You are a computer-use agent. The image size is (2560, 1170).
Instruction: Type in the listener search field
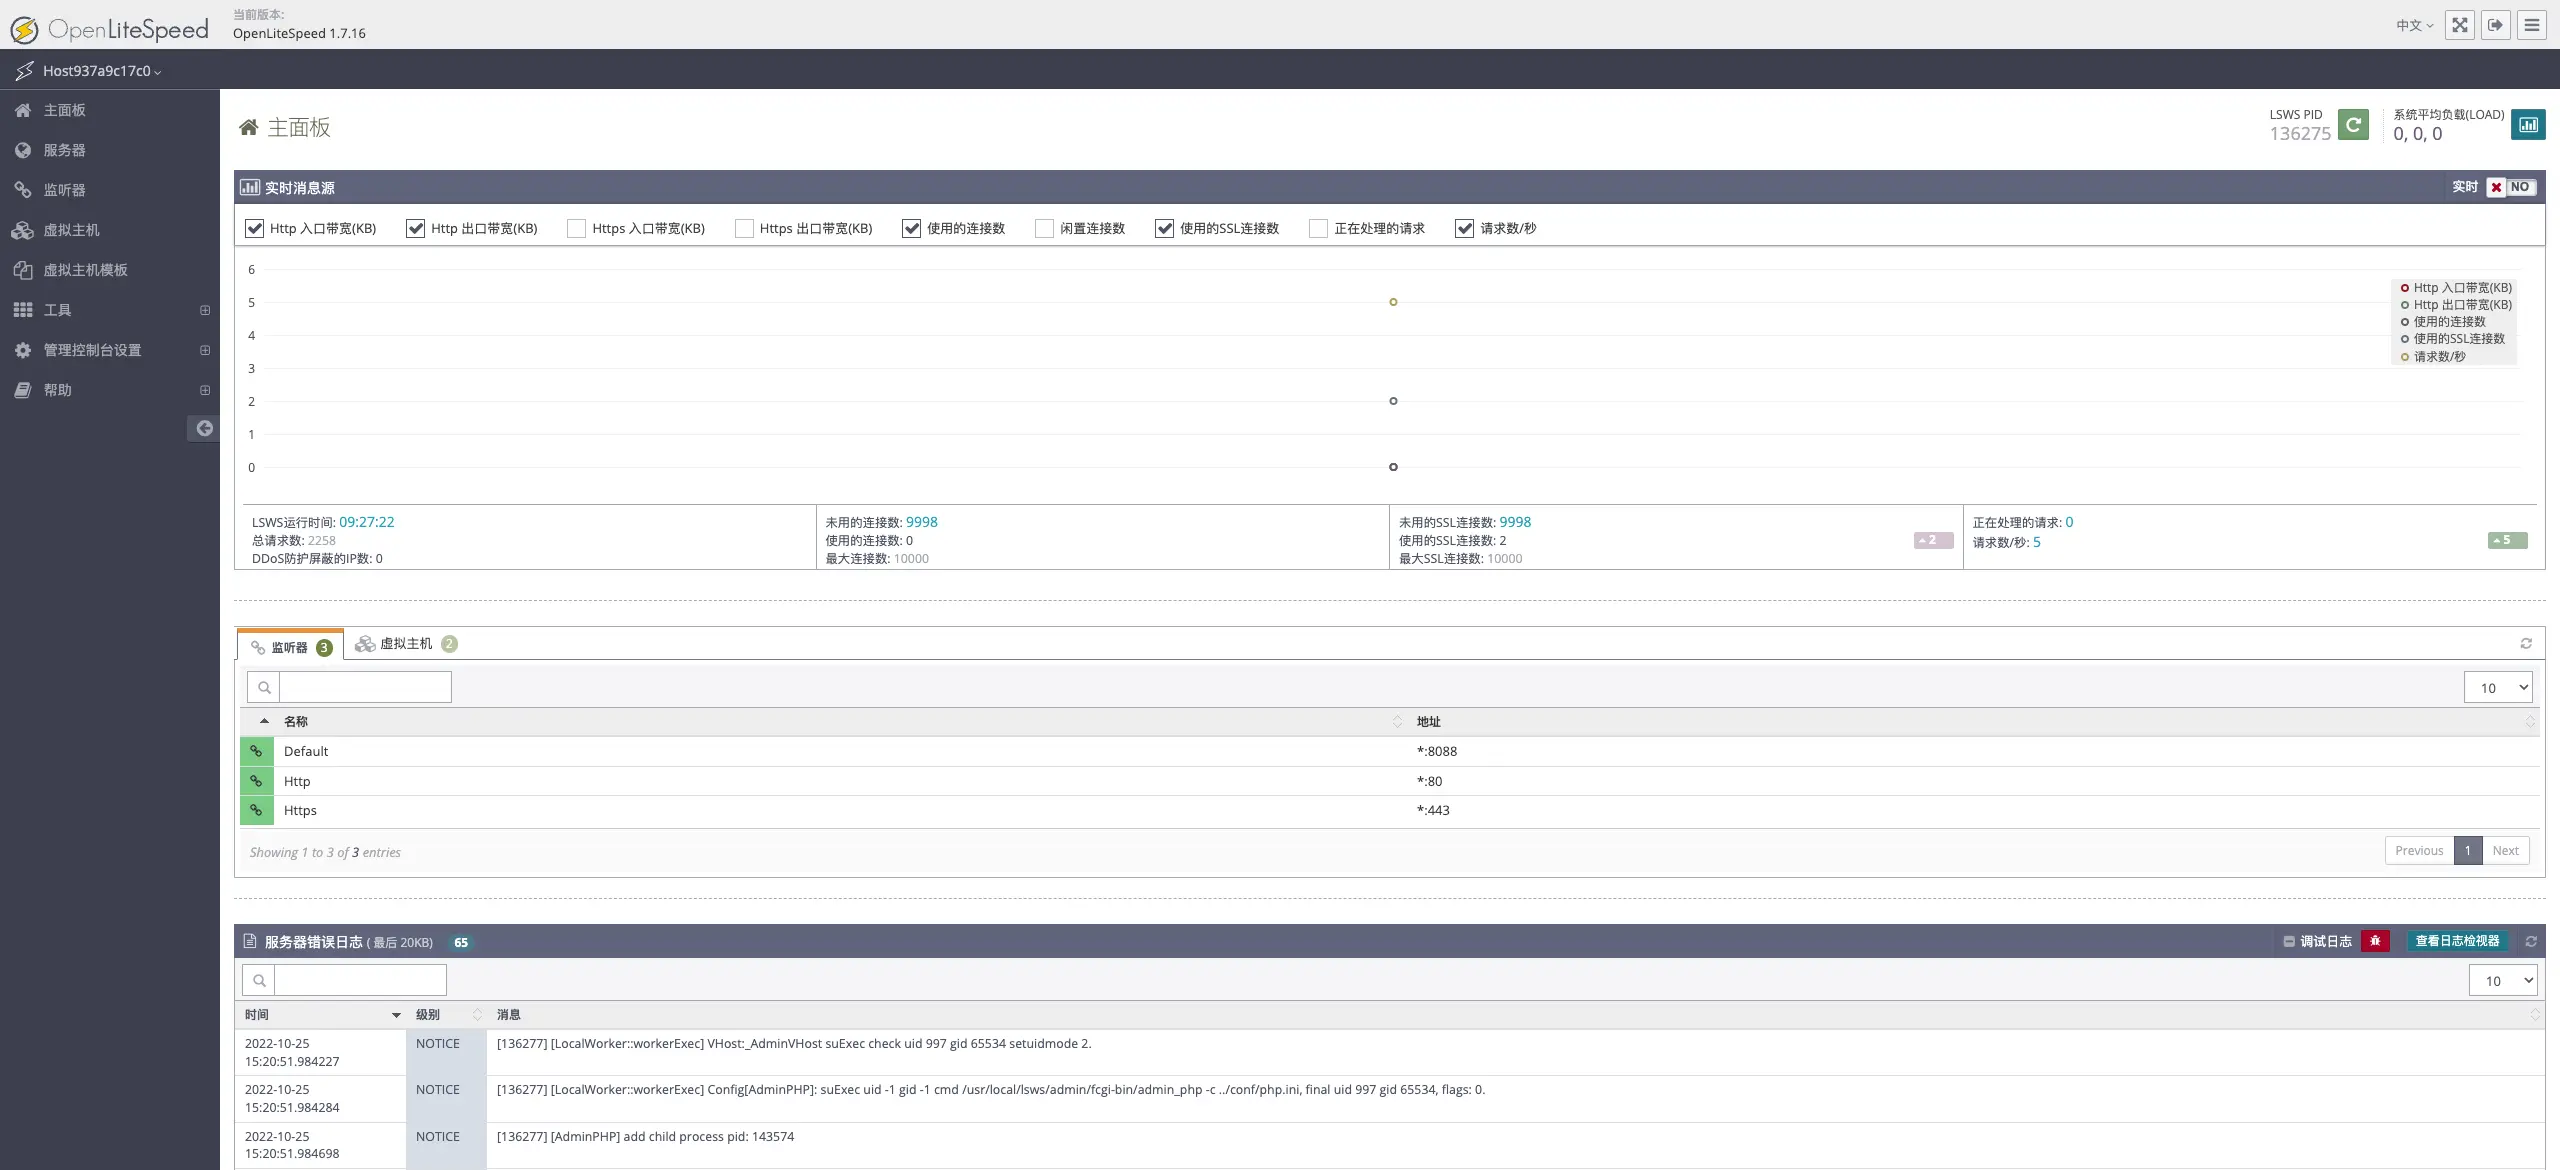pos(365,687)
